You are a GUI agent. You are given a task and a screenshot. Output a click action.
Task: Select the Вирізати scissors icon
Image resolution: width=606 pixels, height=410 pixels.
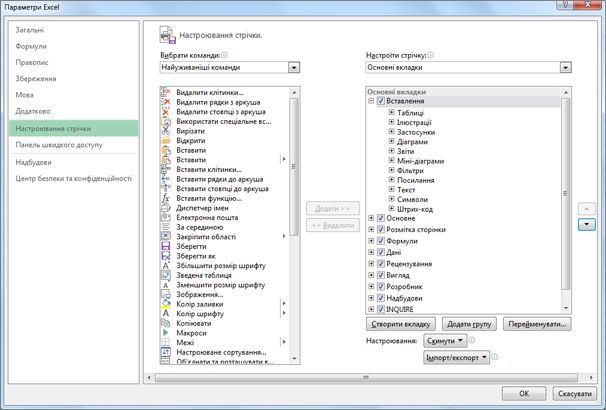point(165,131)
